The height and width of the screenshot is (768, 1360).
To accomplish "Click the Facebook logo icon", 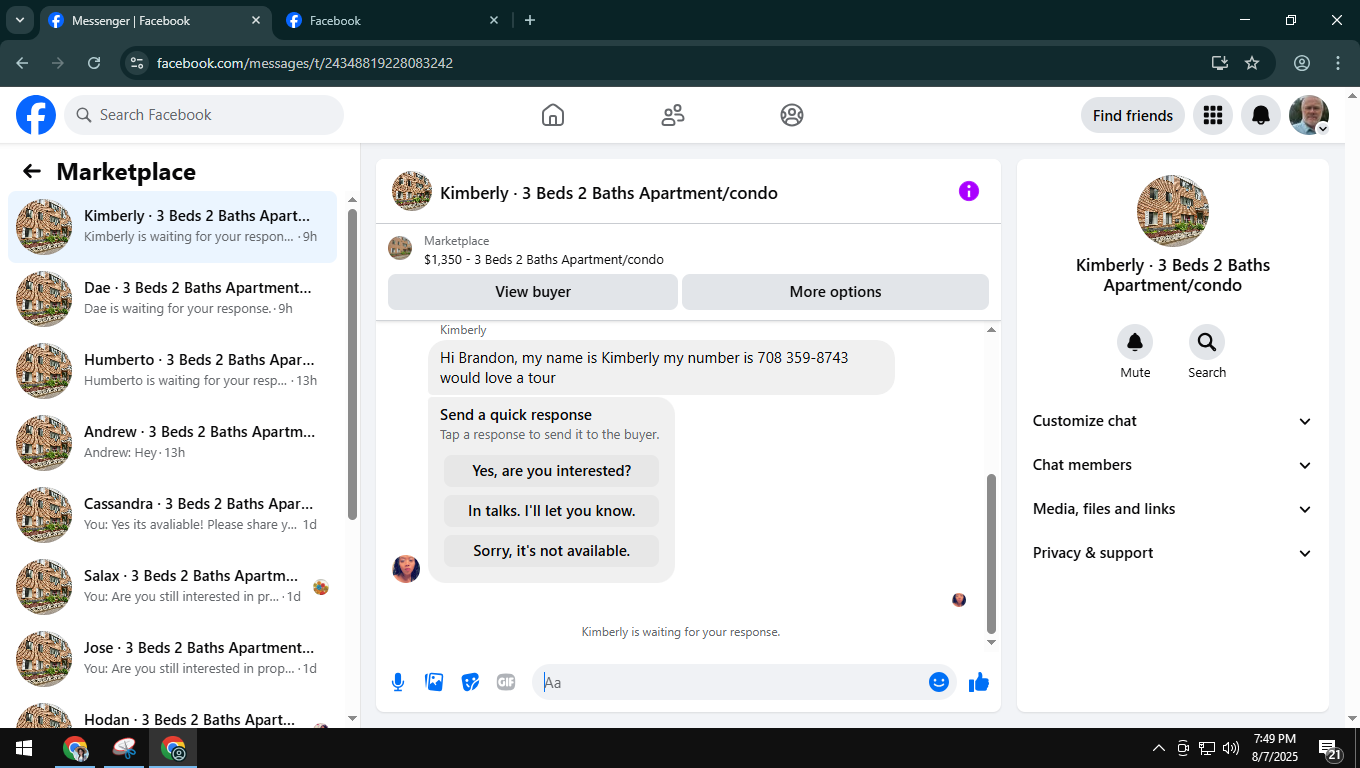I will pos(36,115).
